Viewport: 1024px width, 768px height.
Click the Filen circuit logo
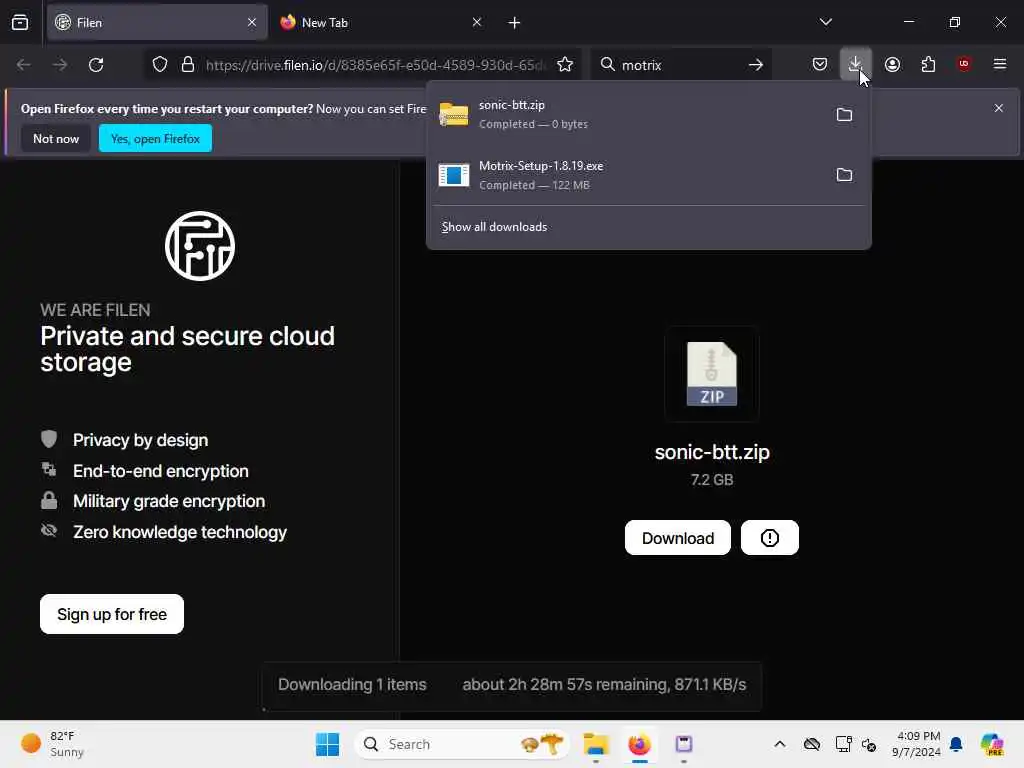(200, 246)
